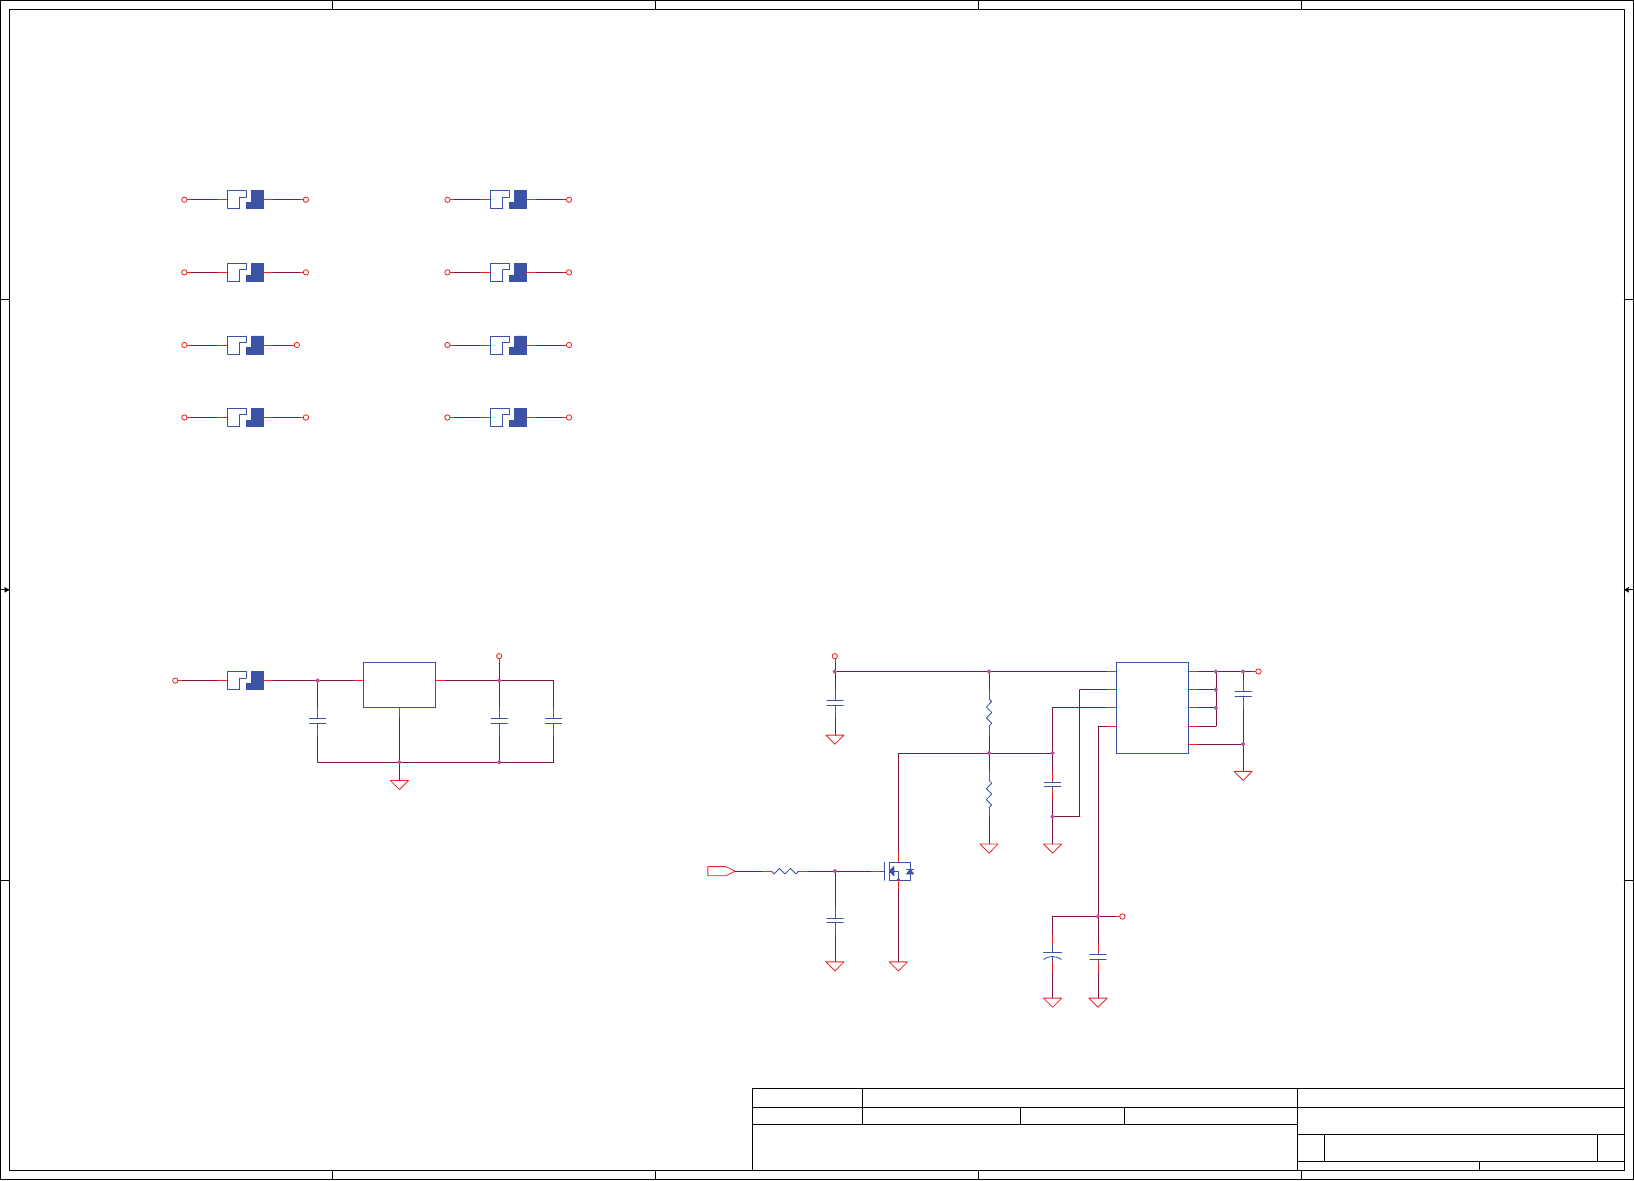Click the ground symbol below MOSFET source

coord(898,966)
